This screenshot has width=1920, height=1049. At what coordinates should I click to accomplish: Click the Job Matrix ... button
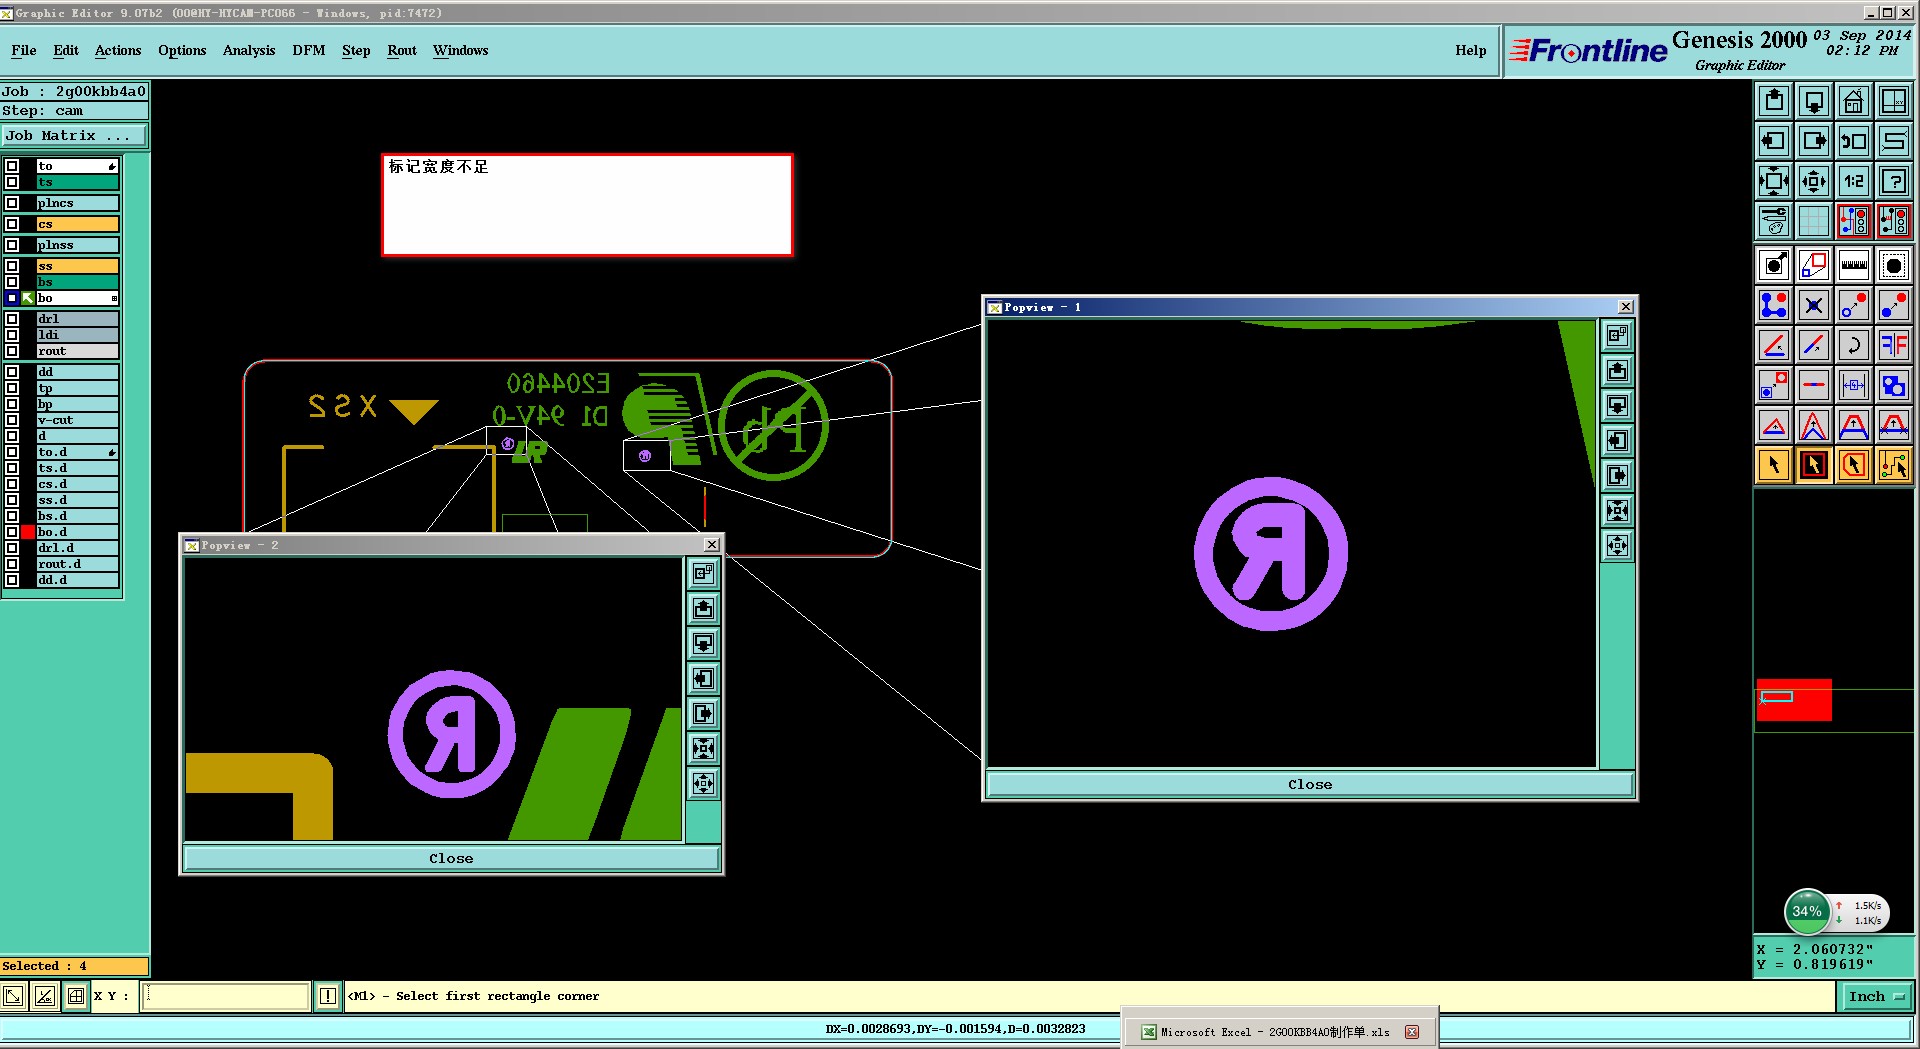(x=74, y=135)
